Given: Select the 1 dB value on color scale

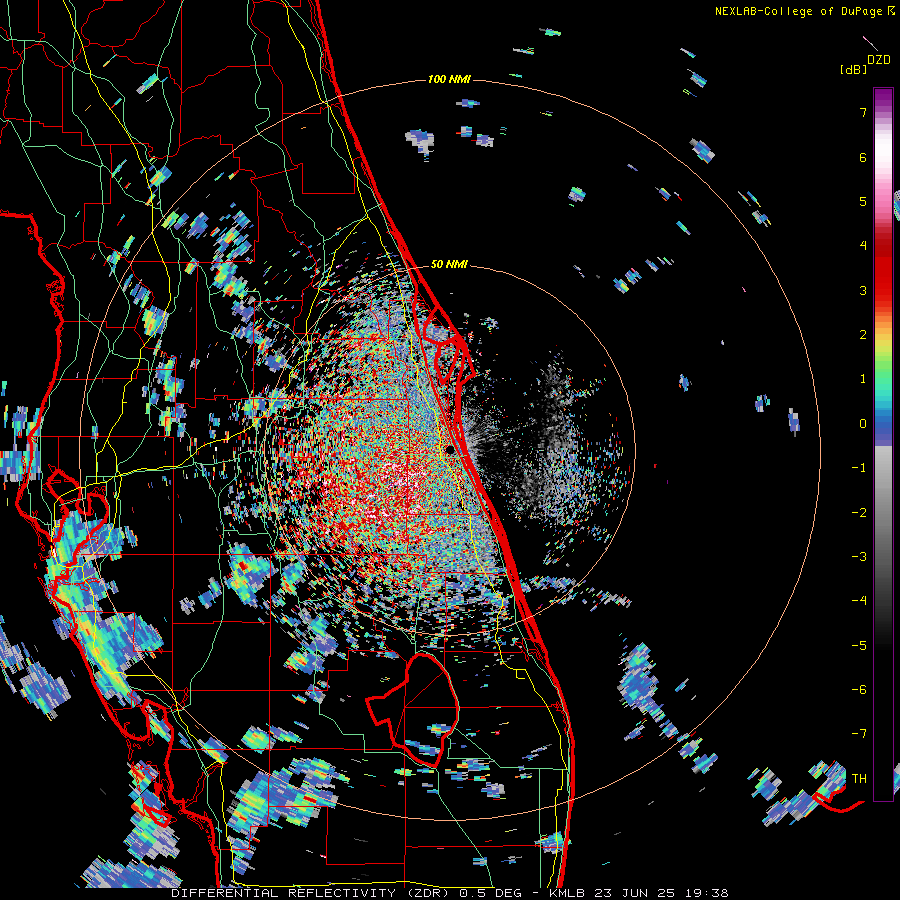Looking at the screenshot, I should [863, 379].
